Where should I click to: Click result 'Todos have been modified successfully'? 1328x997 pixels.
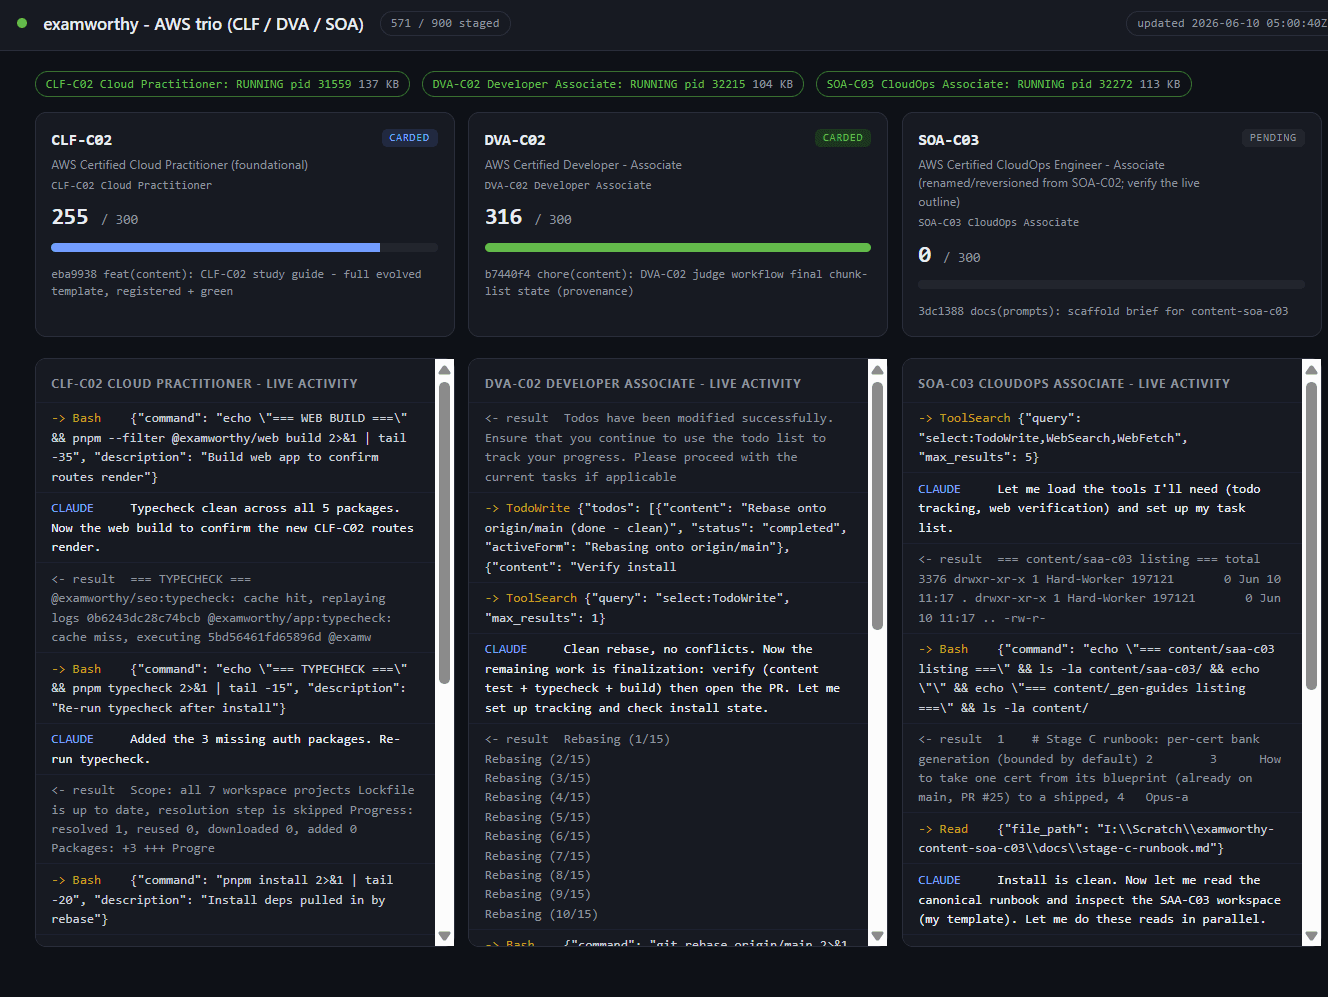(668, 447)
